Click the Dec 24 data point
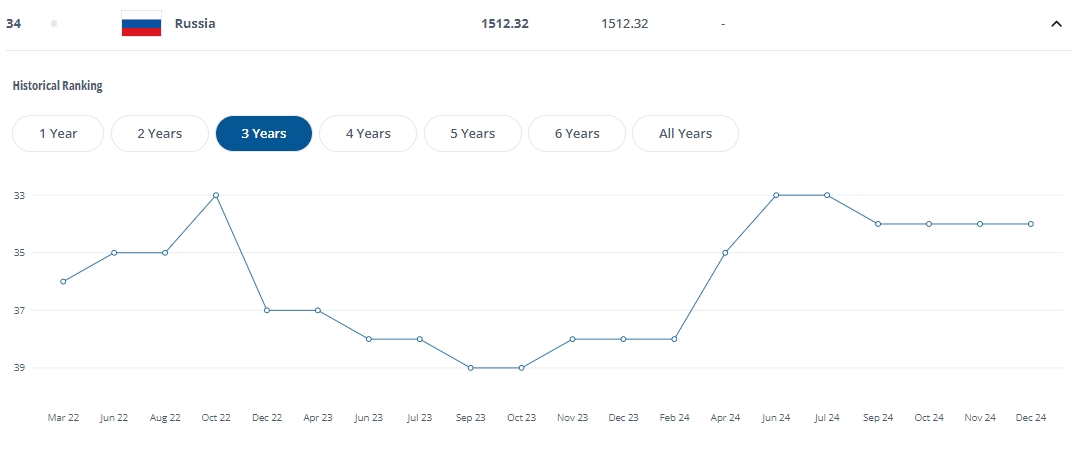1077x452 pixels. click(1030, 224)
